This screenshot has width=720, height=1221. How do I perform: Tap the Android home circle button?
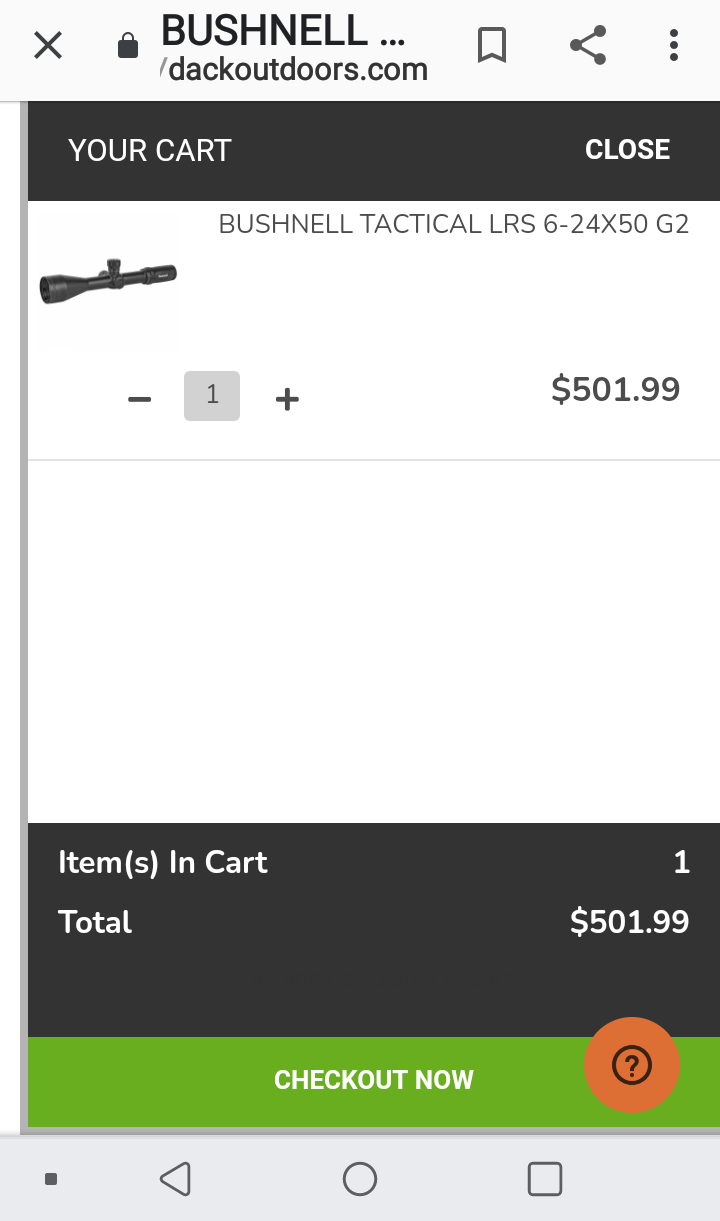(360, 1179)
